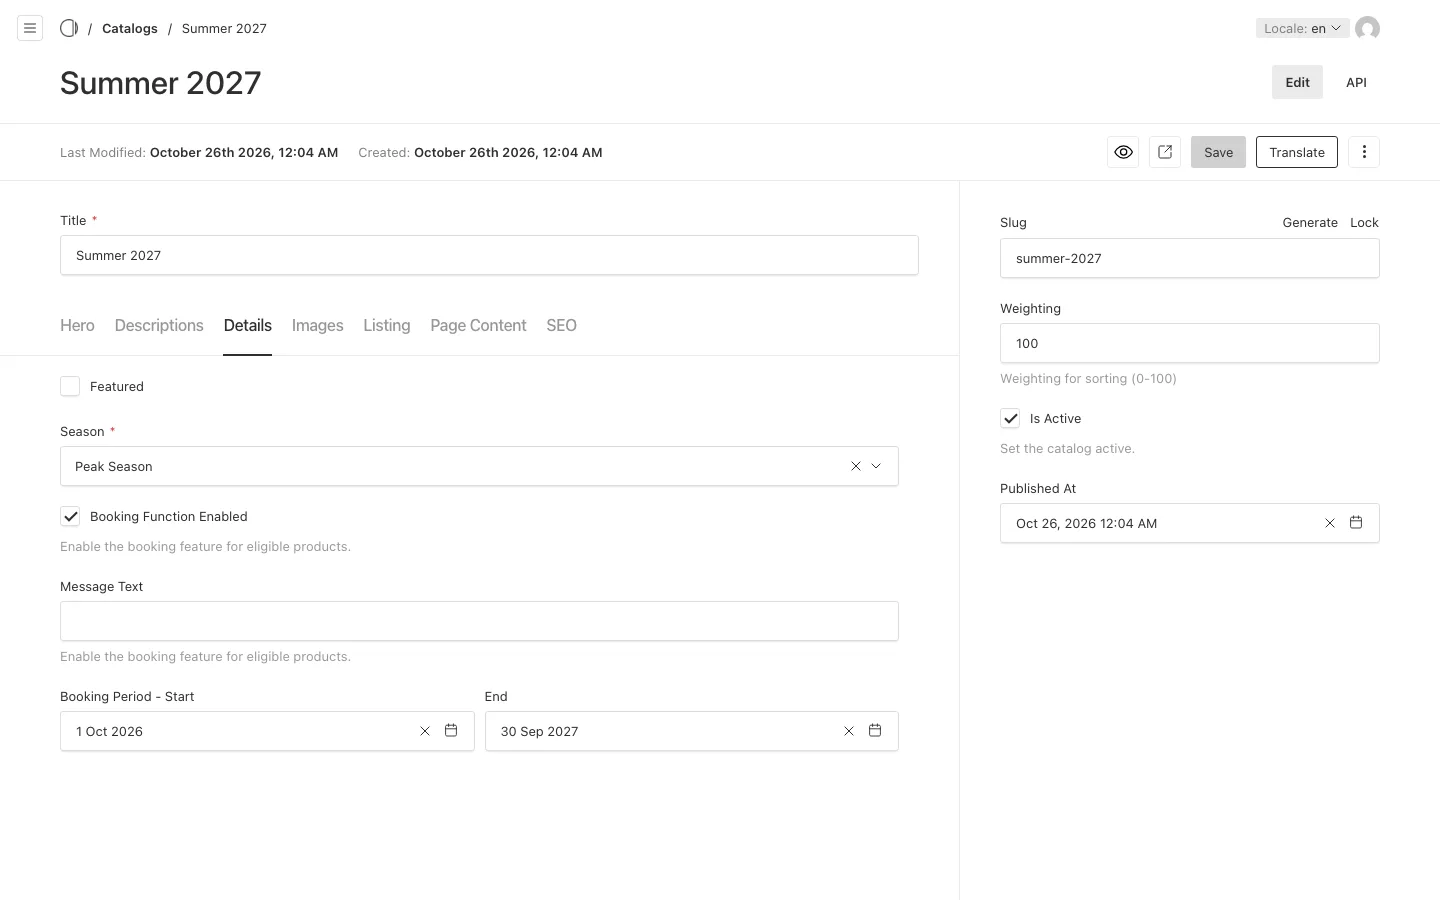Focus the Slug input field
This screenshot has width=1440, height=900.
click(x=1190, y=258)
